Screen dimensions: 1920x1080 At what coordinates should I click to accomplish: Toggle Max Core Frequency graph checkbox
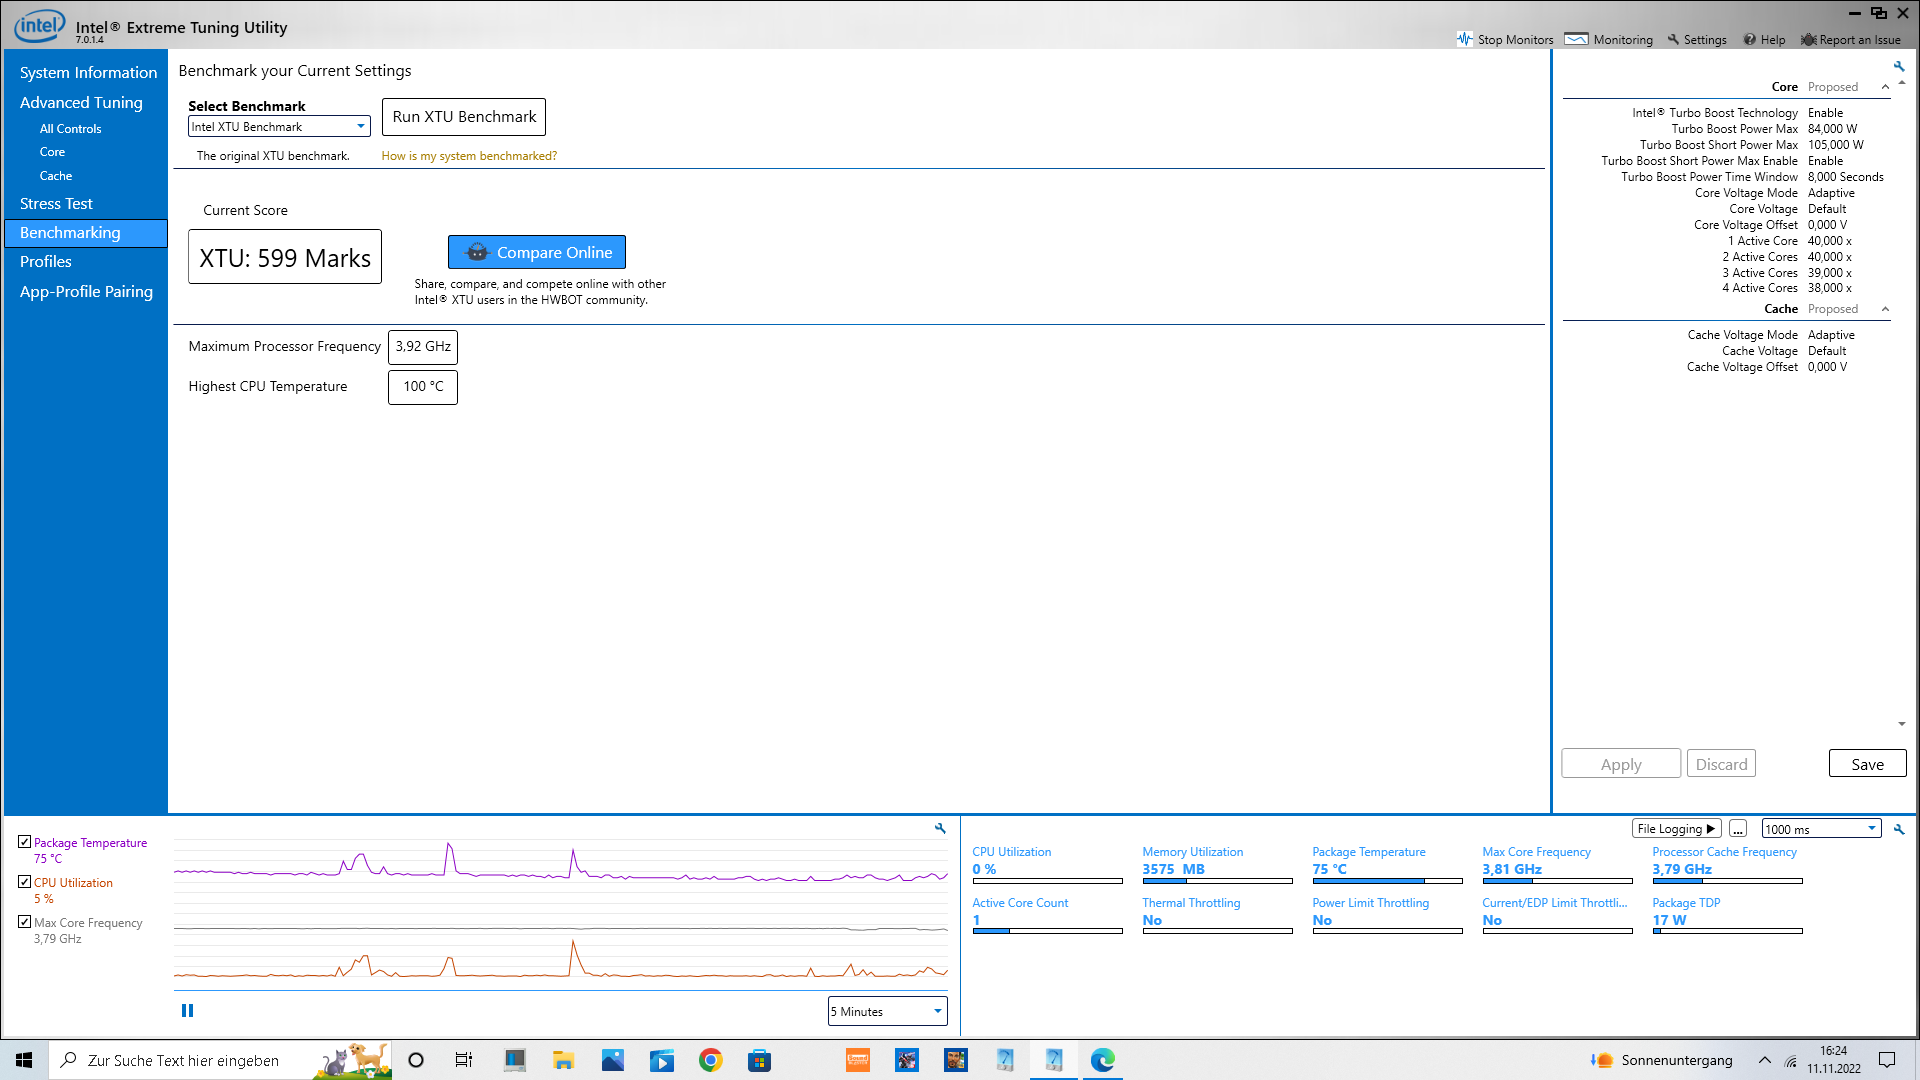coord(24,922)
